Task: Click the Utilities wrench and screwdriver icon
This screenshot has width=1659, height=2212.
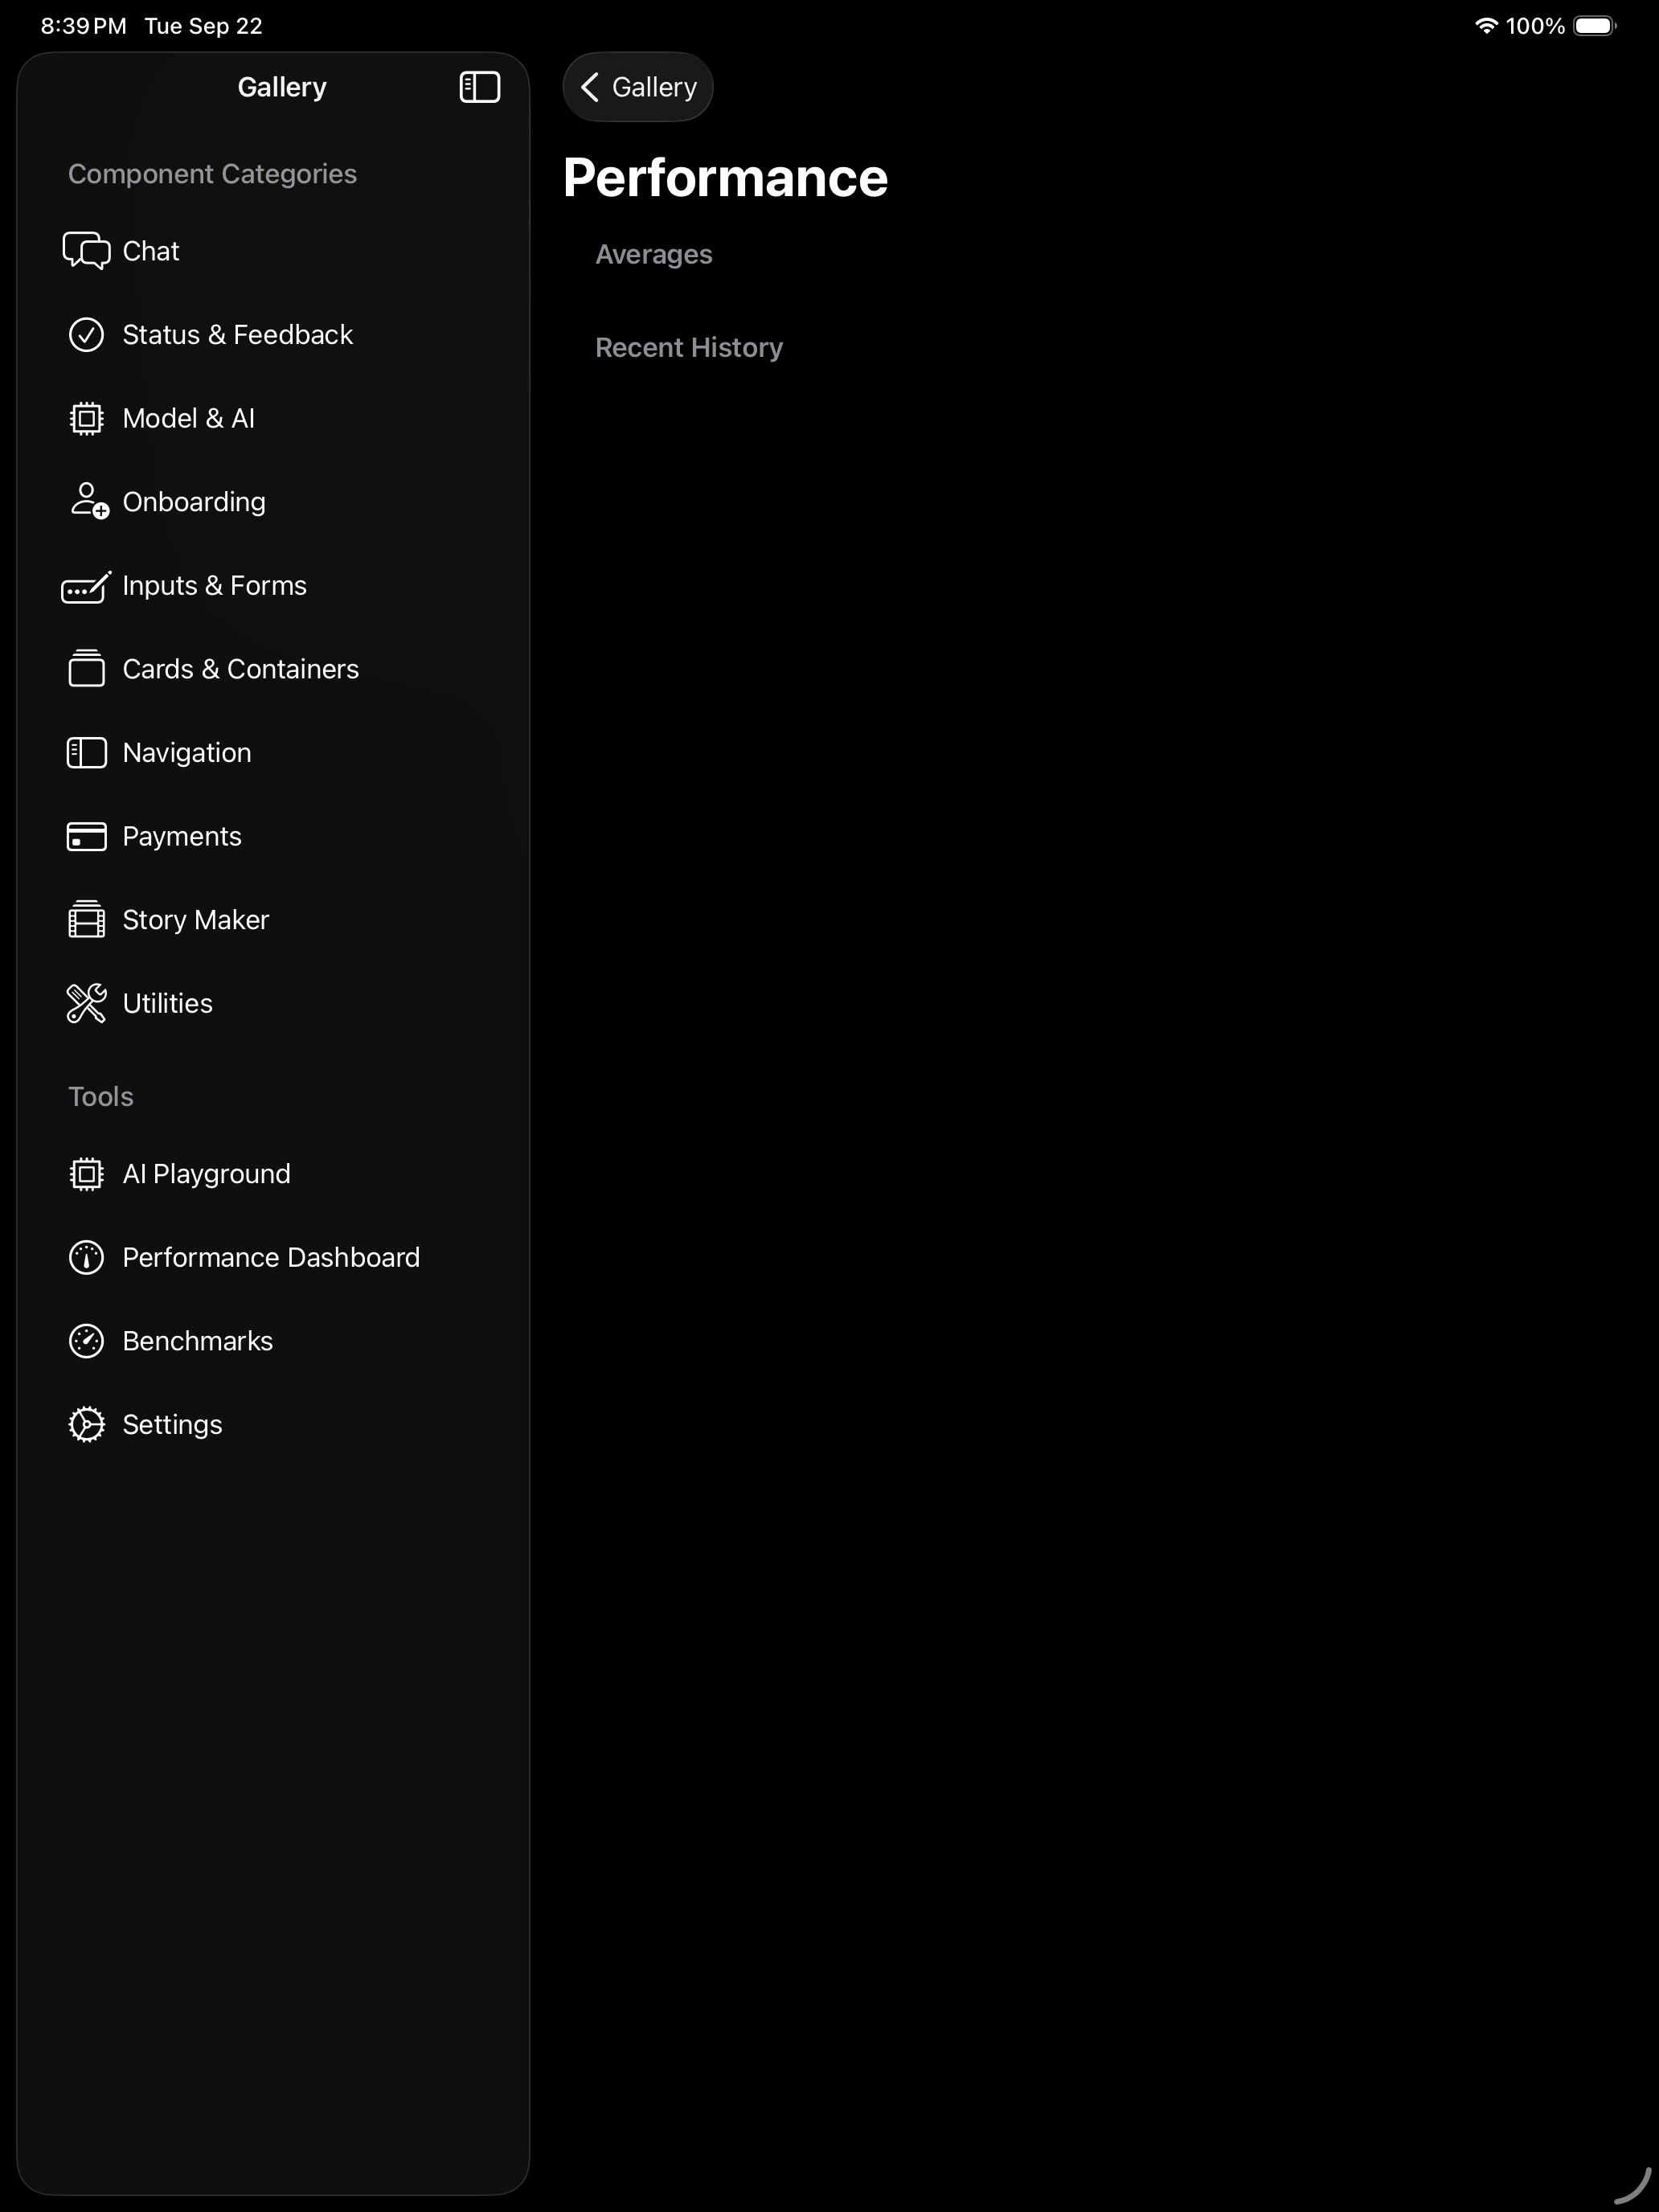Action: [x=86, y=1004]
